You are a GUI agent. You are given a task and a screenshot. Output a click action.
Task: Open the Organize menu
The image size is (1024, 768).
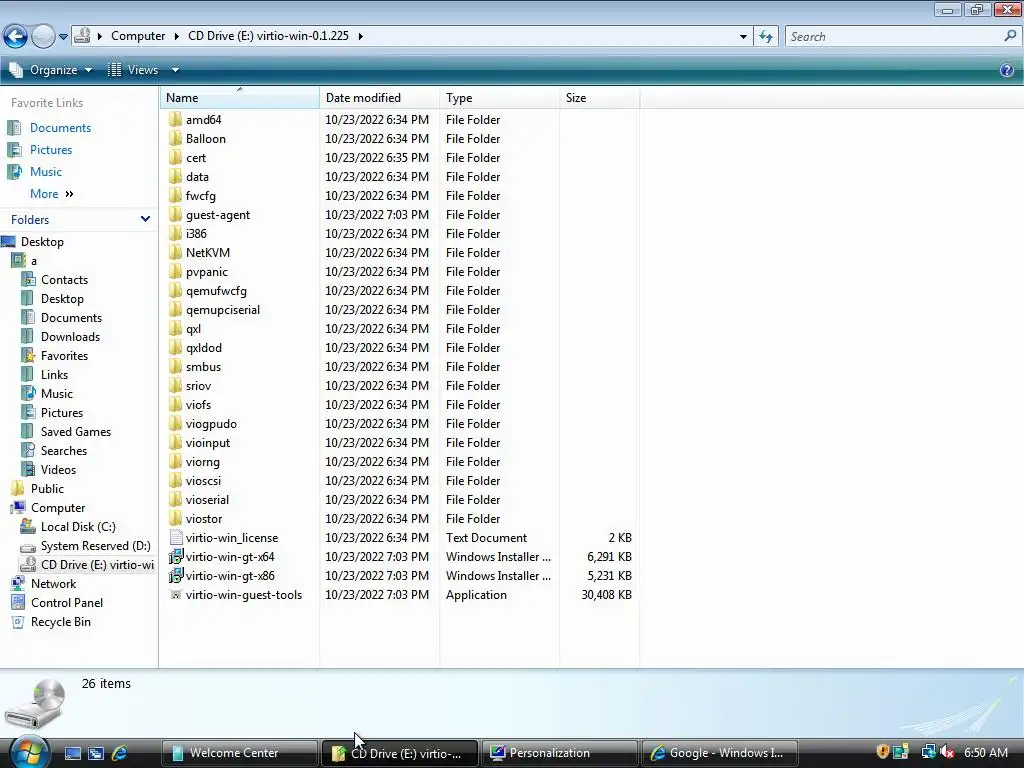click(x=50, y=70)
